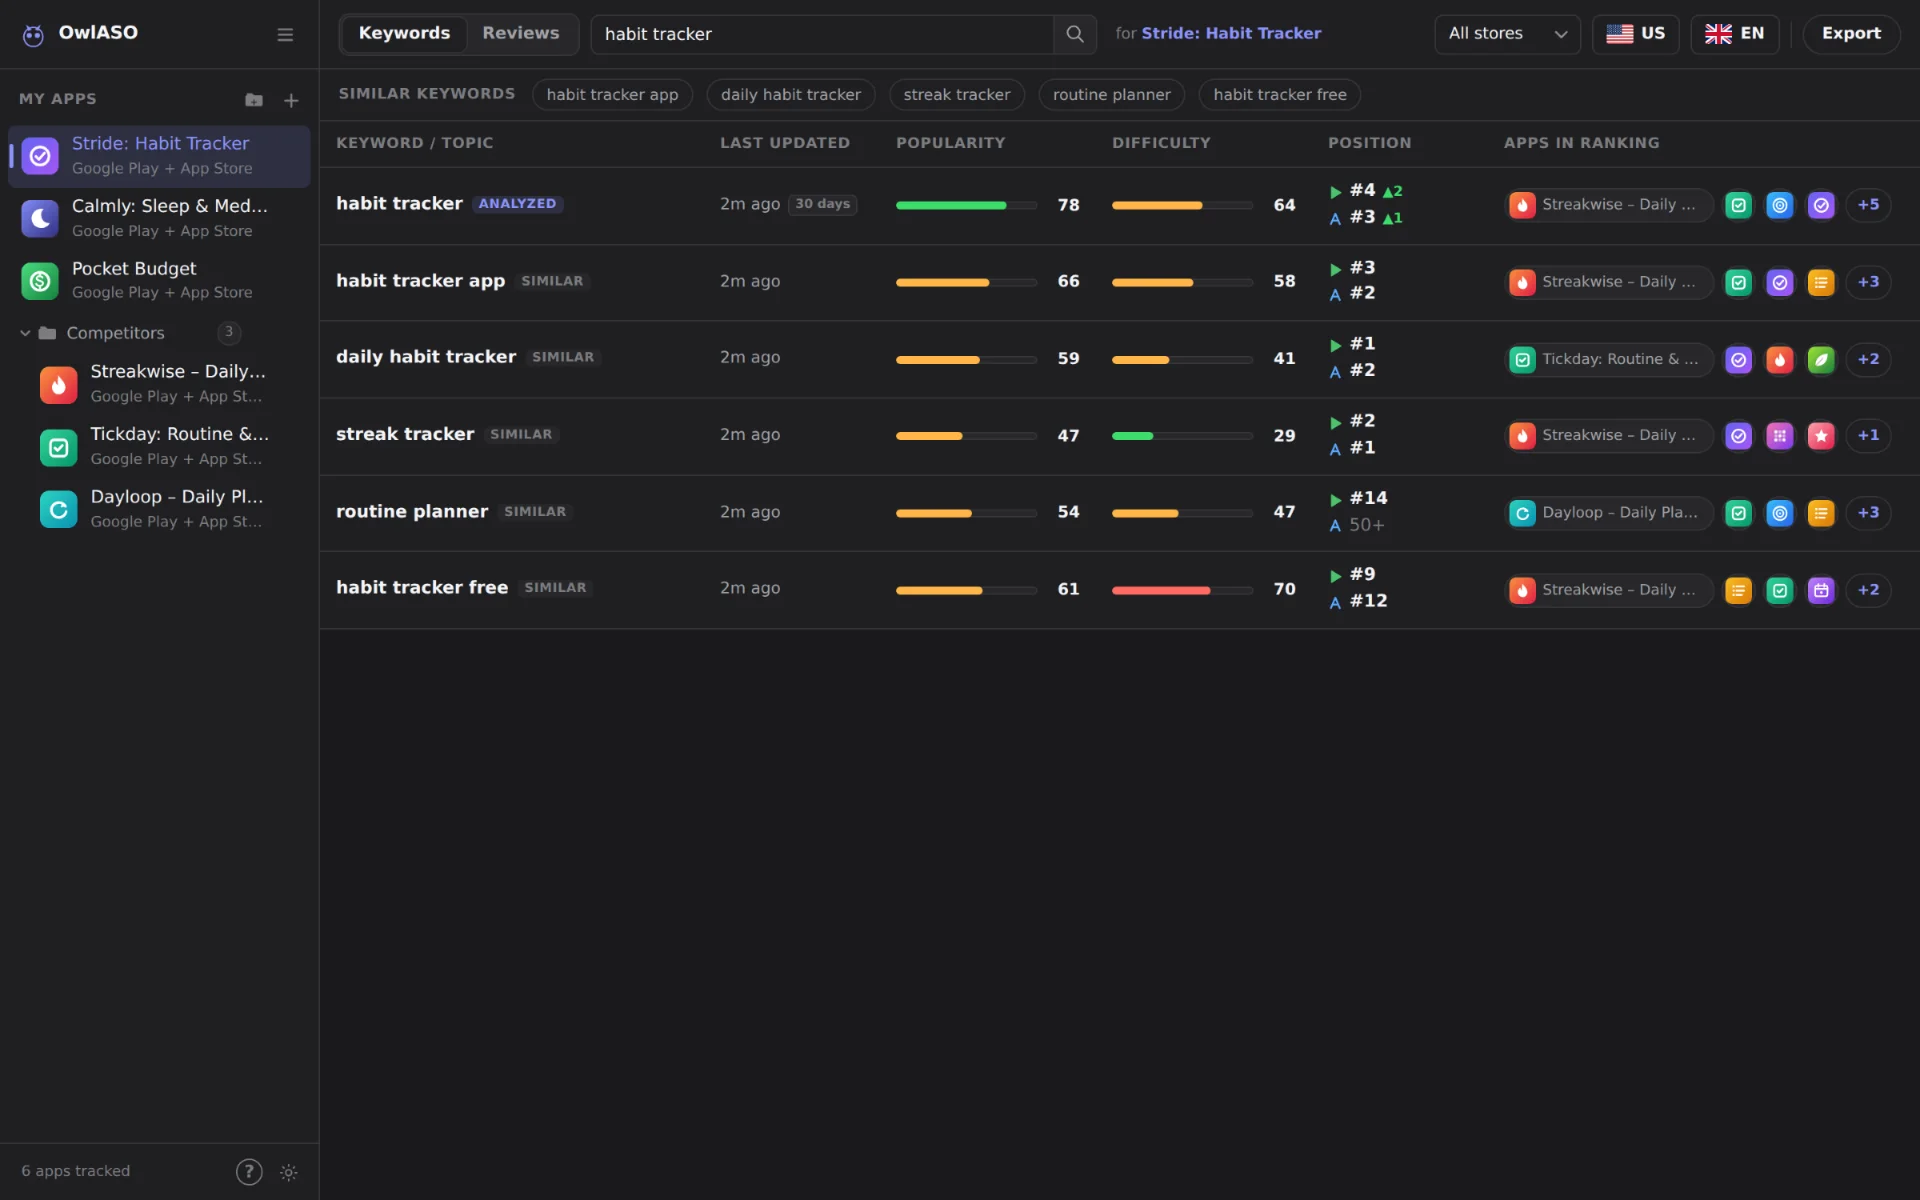The width and height of the screenshot is (1920, 1200).
Task: Select Streakwise competitor icon in sidebar
Action: 58,384
